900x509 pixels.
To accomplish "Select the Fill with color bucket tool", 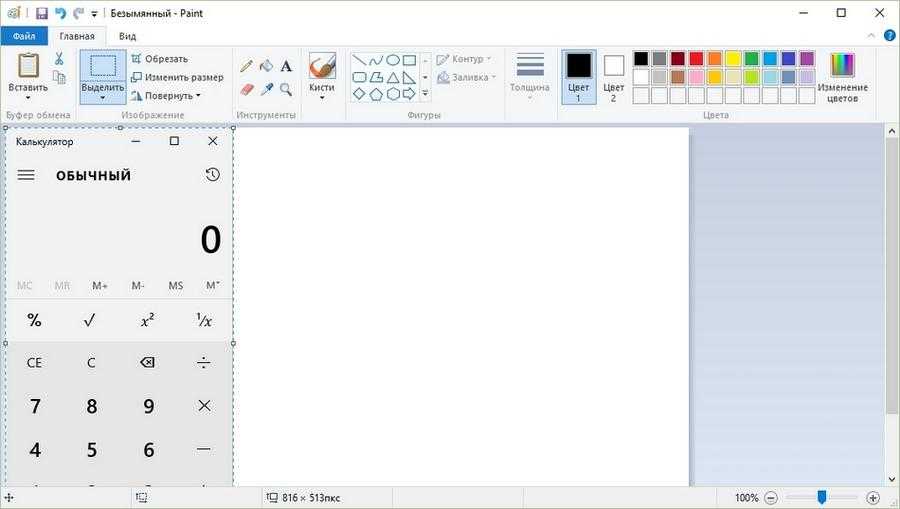I will [266, 66].
